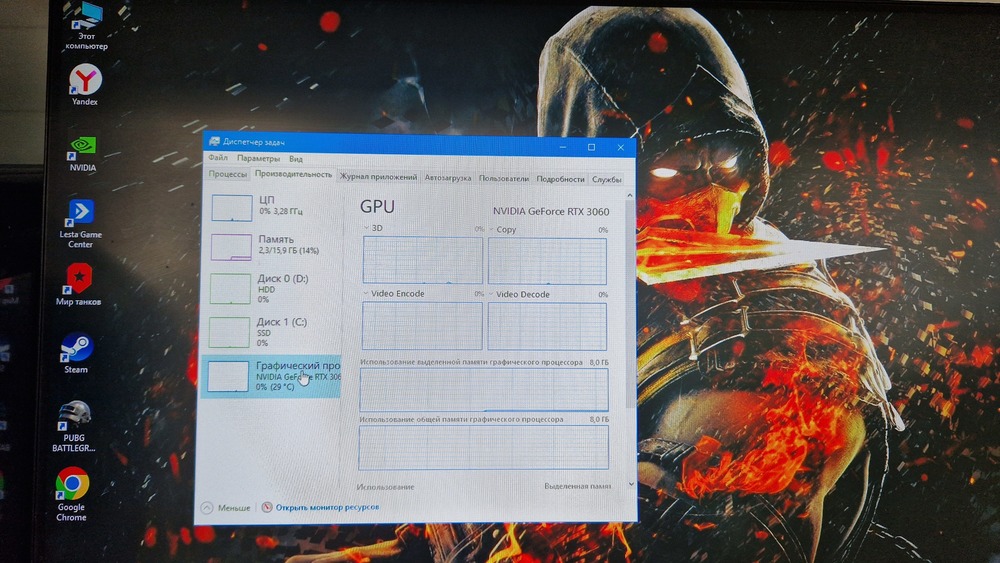The image size is (1000, 563).
Task: Click the scrollbar up arrow in GPU panel
Action: click(x=630, y=195)
